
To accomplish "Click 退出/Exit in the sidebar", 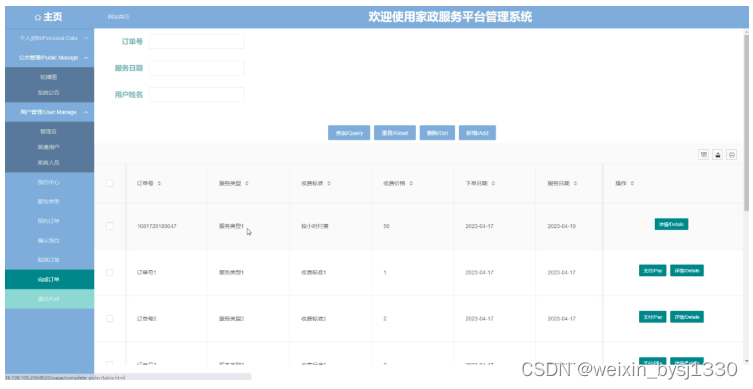I will pyautogui.click(x=49, y=299).
